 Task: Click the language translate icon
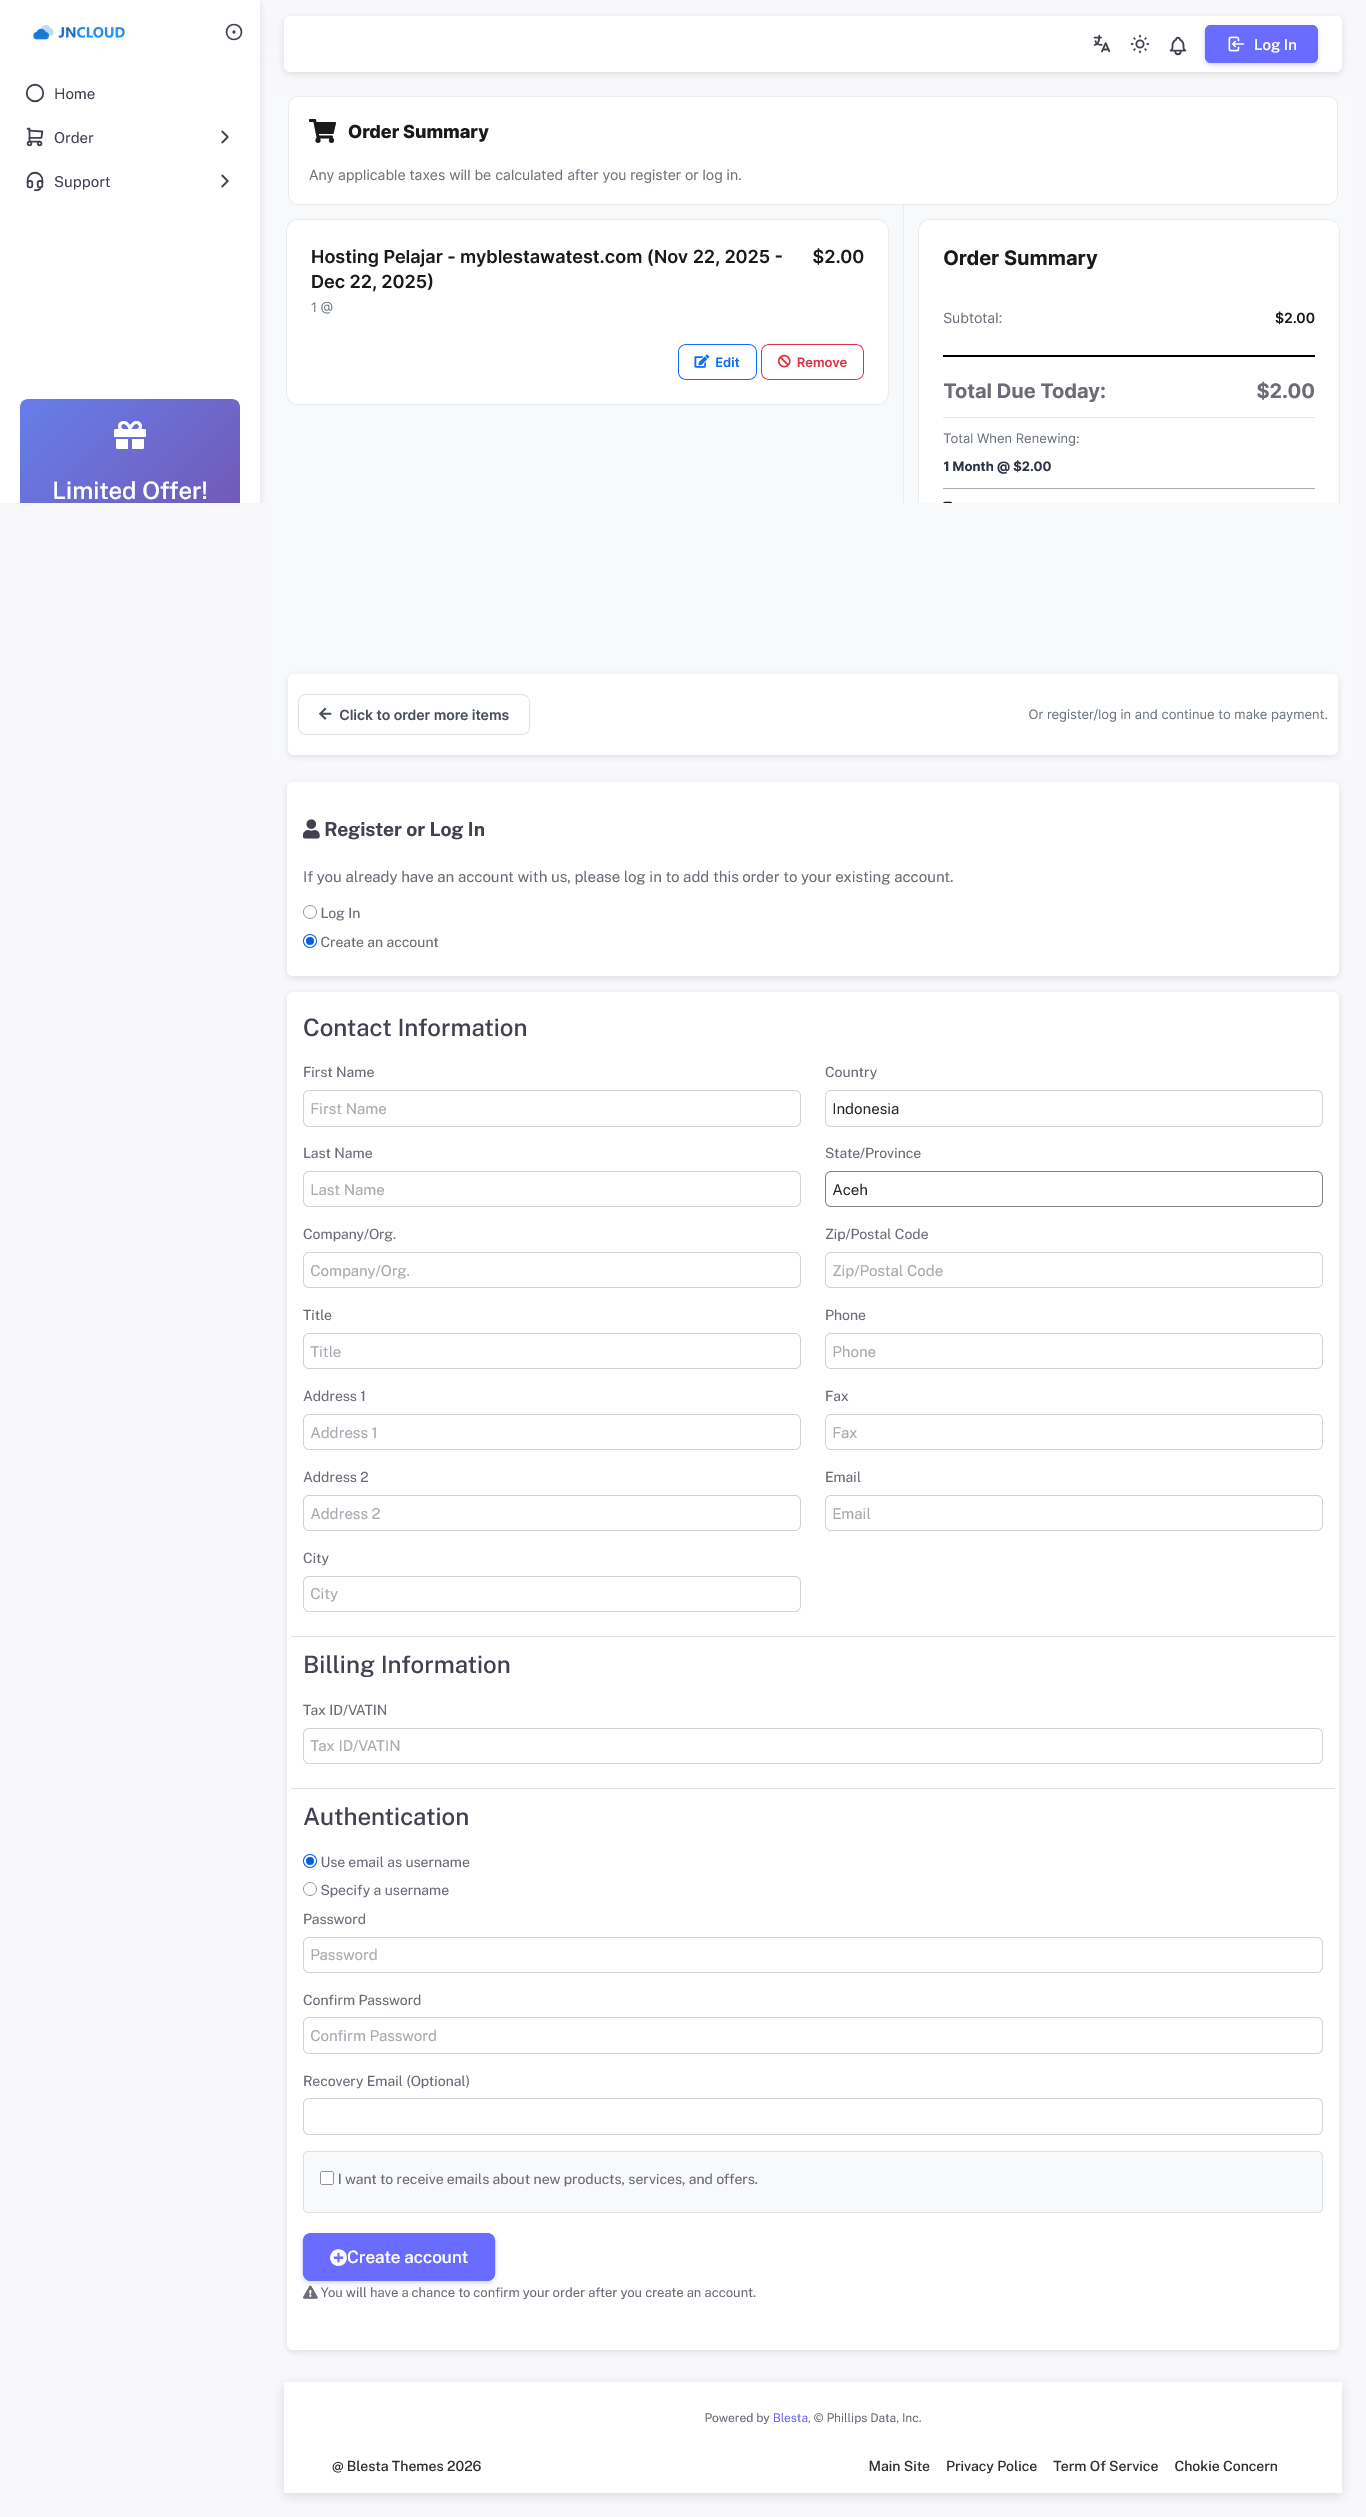tap(1101, 44)
